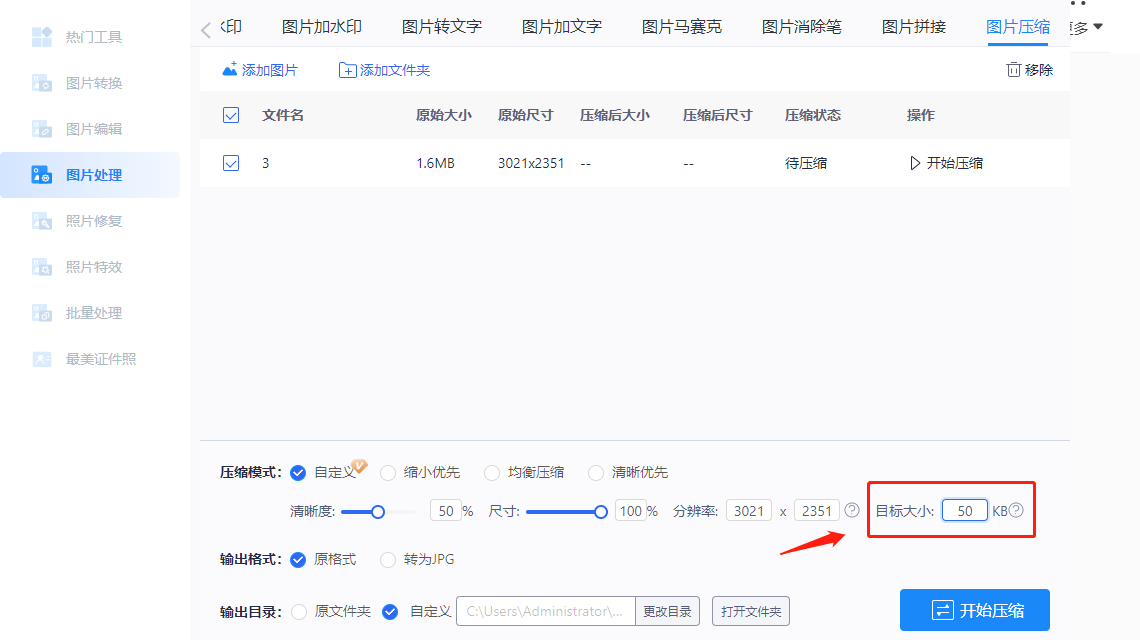Image resolution: width=1140 pixels, height=640 pixels.
Task: Select the 转为JPG output format option
Action: (x=388, y=560)
